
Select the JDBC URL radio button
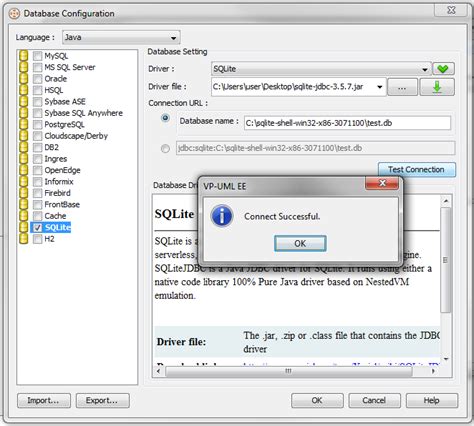(165, 148)
